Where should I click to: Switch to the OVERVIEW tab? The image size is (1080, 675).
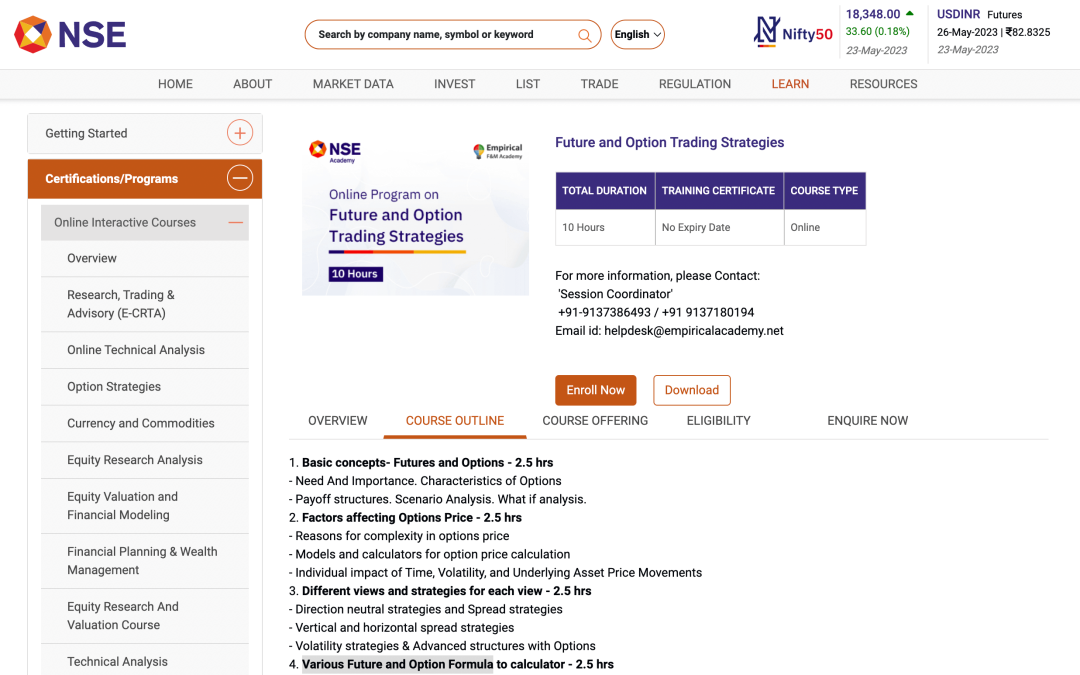338,421
